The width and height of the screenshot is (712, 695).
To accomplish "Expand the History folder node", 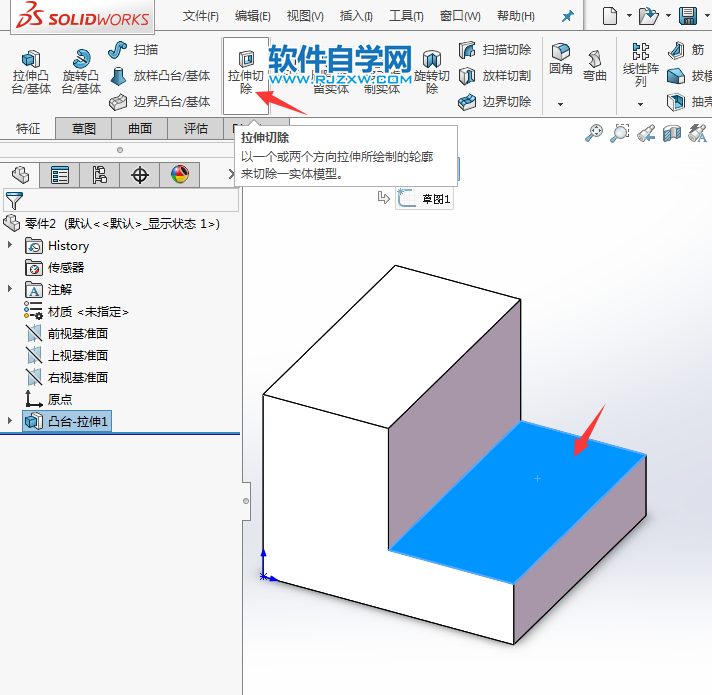I will point(10,245).
